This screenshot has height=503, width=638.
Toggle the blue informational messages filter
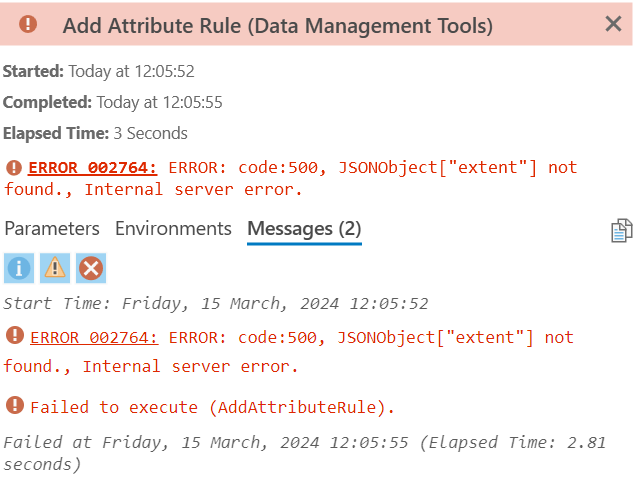pyautogui.click(x=19, y=268)
